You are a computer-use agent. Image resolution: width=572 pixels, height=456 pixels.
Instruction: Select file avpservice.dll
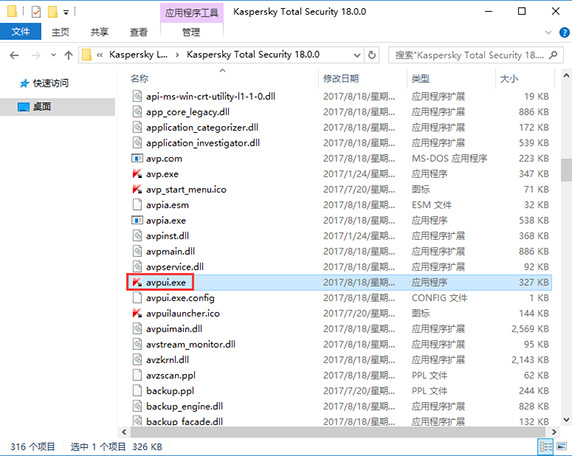point(175,267)
